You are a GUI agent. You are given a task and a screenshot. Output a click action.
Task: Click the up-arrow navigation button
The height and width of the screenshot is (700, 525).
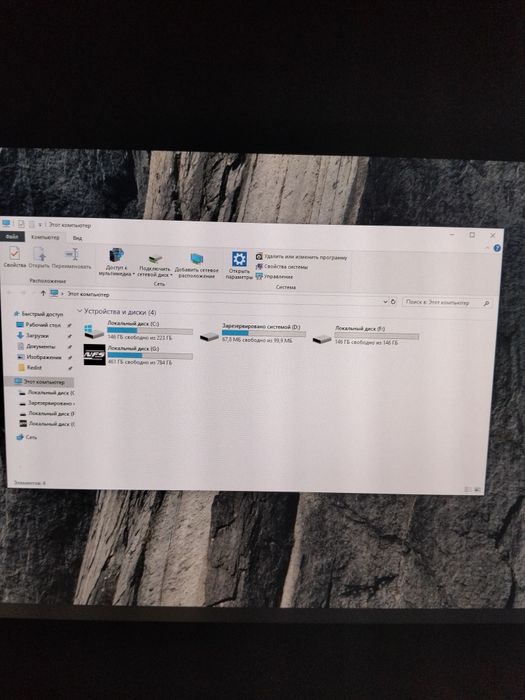pos(43,293)
